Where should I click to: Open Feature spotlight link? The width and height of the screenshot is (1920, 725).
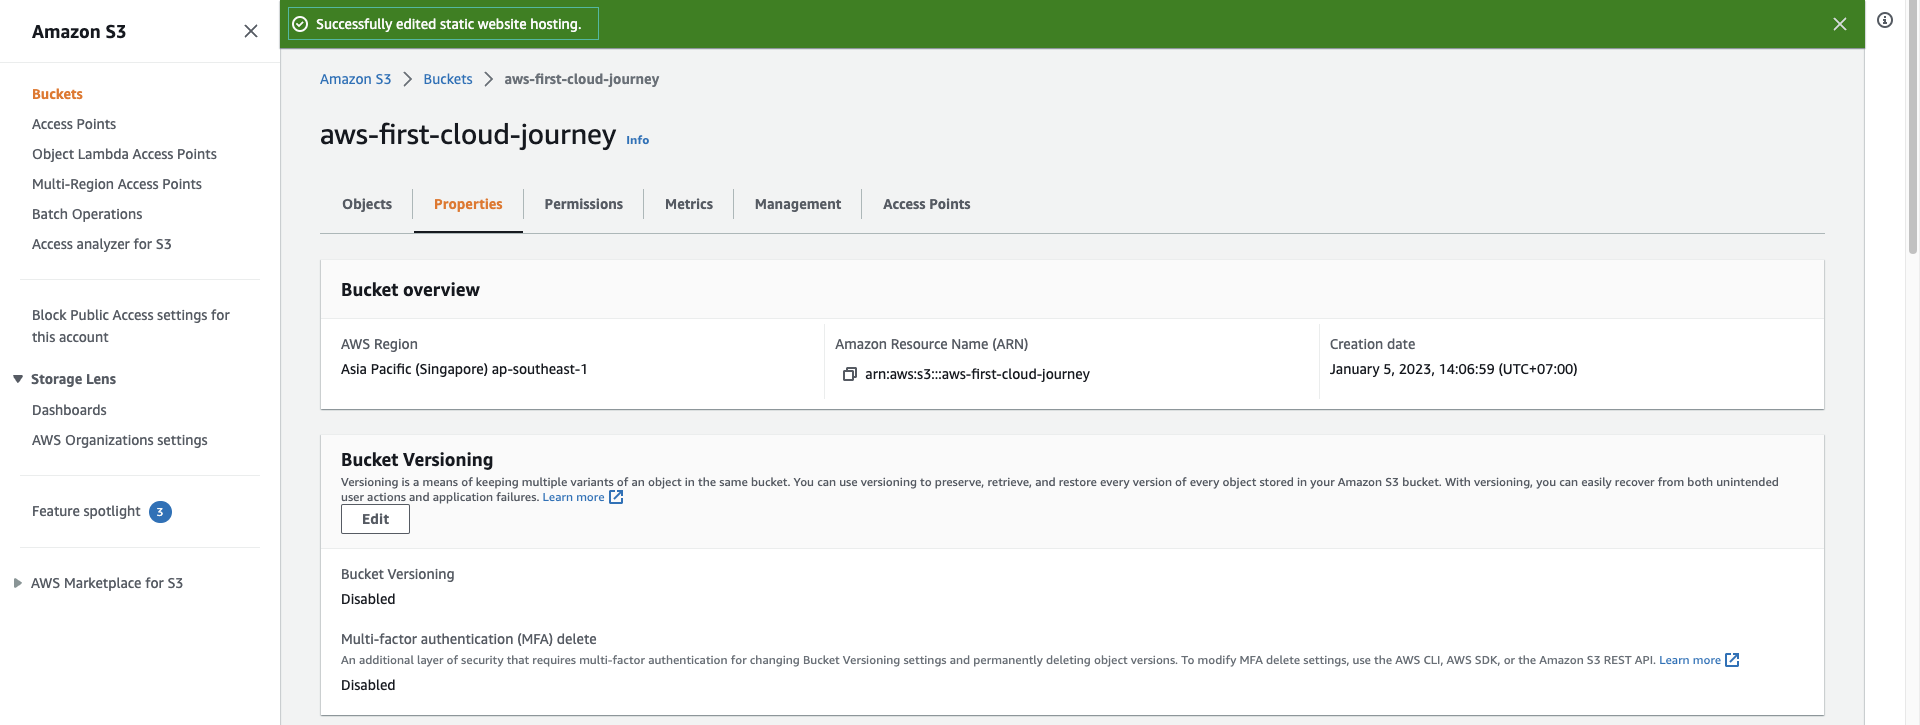pyautogui.click(x=86, y=511)
